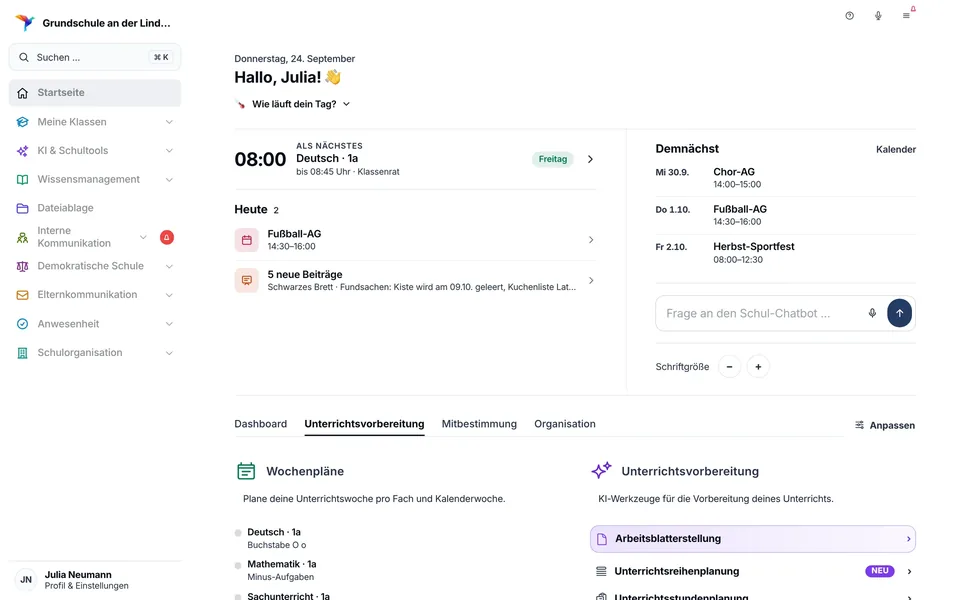Expand Interne Kommunikation submenu chevron
The height and width of the screenshot is (600, 960).
pyautogui.click(x=143, y=237)
